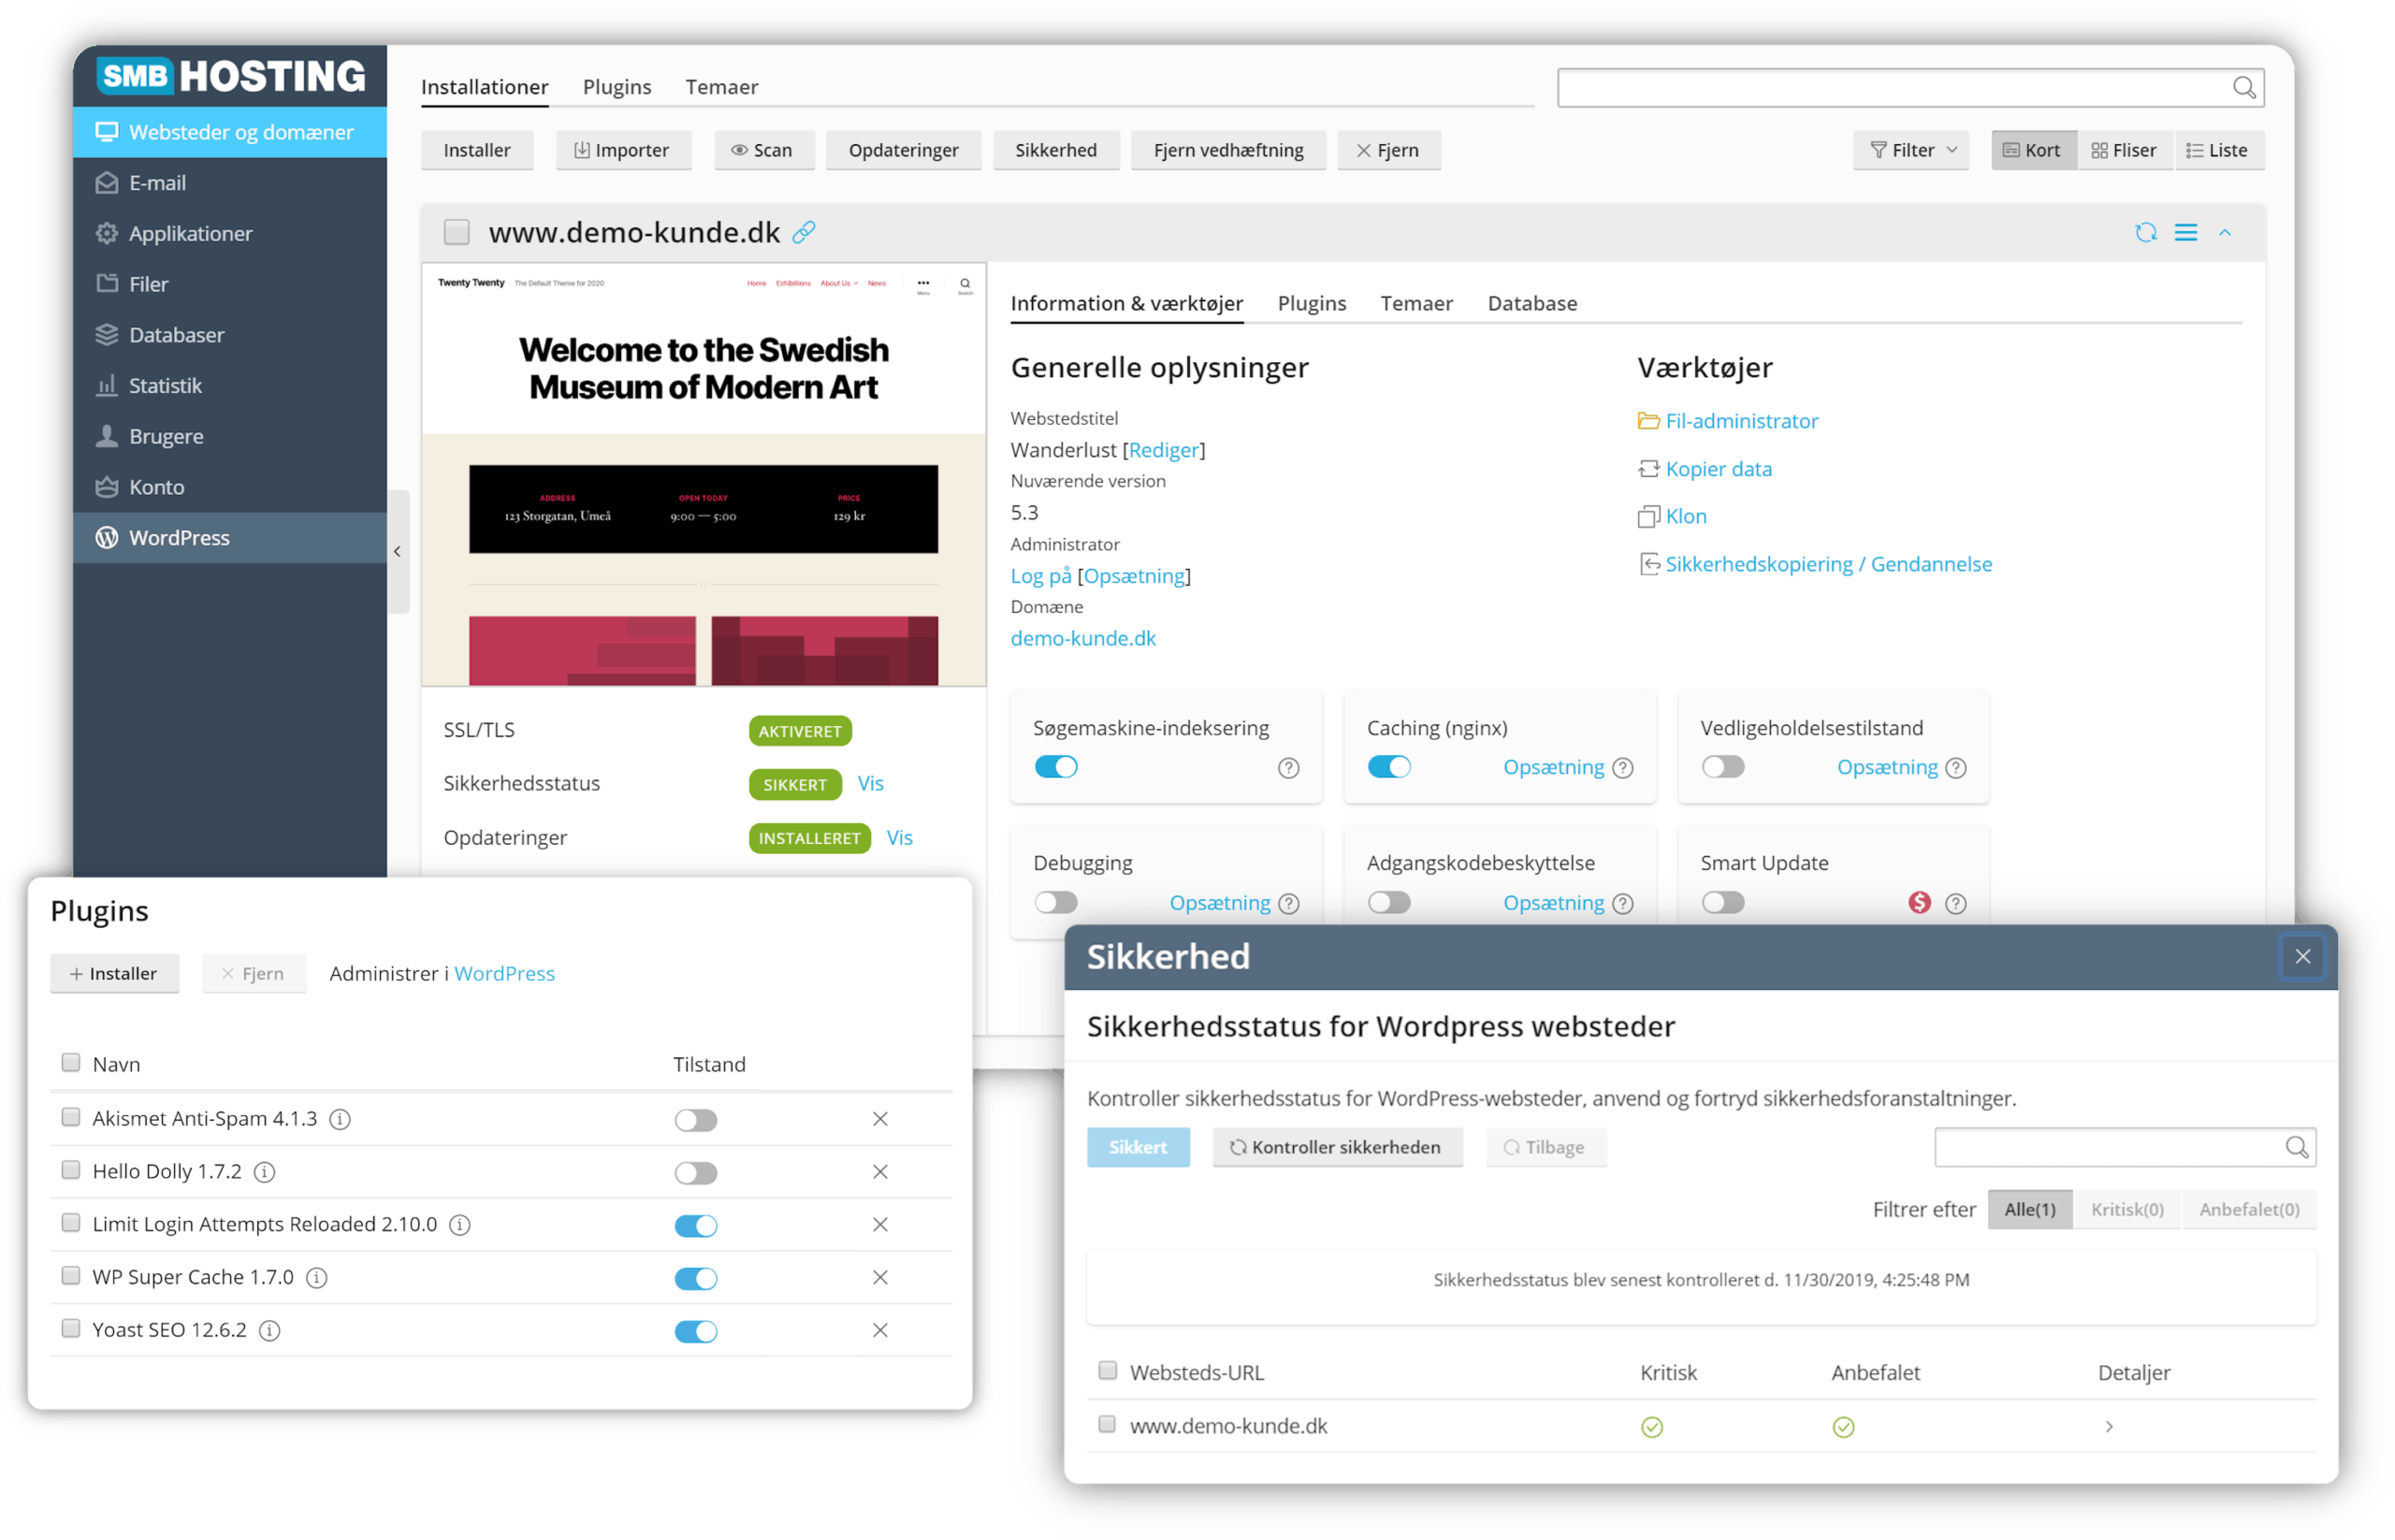Check the Hello Dolly plugin checkbox
2395x1540 pixels.
pos(71,1170)
